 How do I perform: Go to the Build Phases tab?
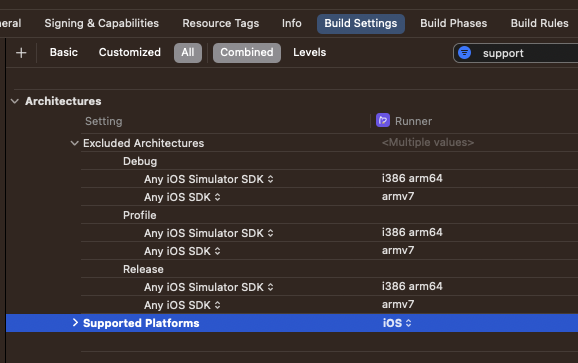[453, 23]
